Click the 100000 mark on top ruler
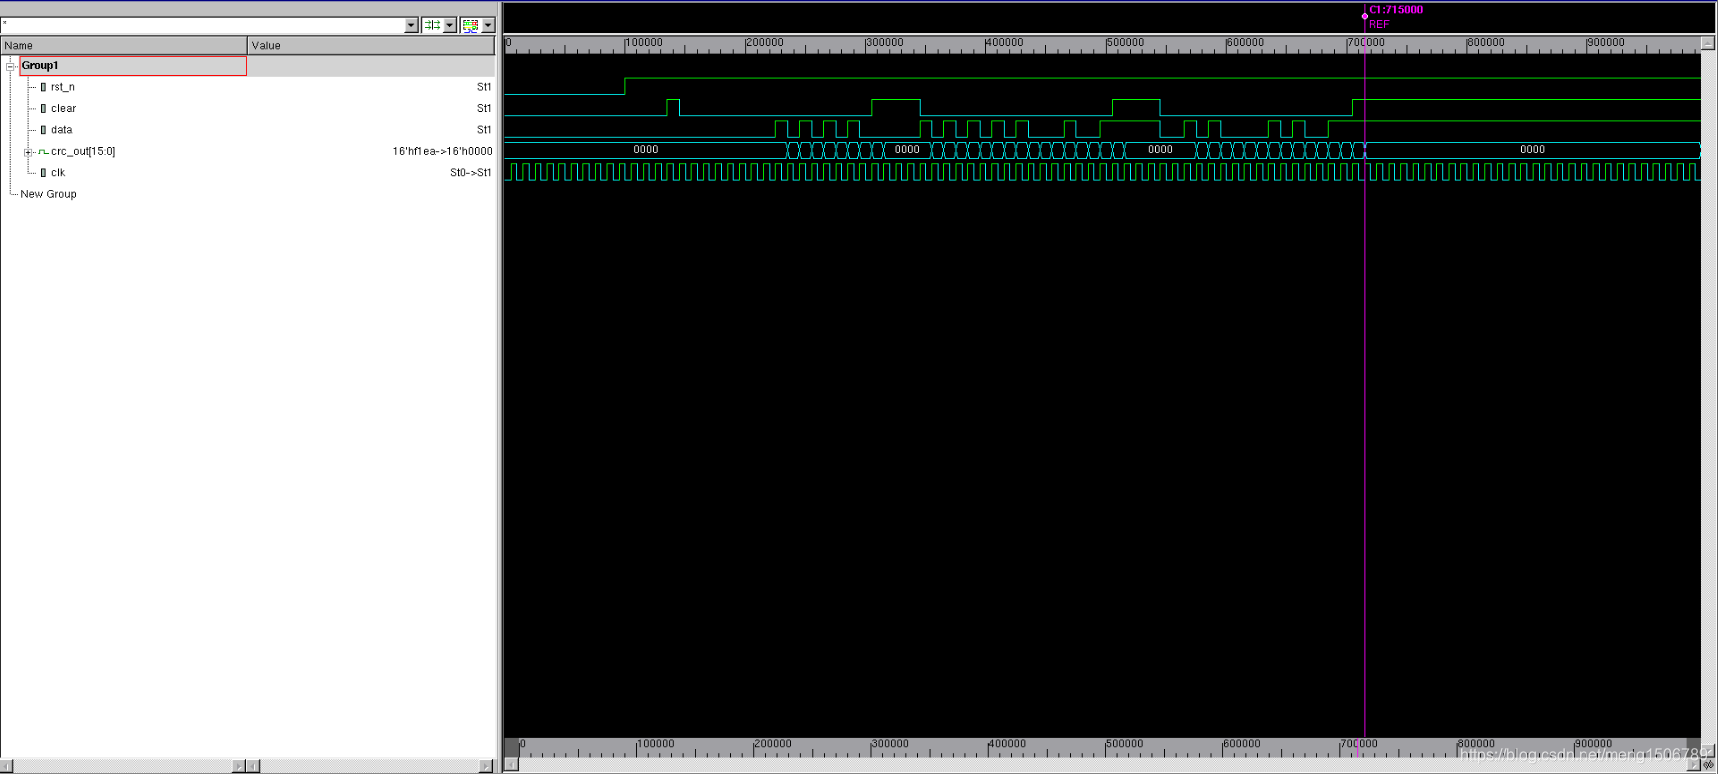 pos(644,43)
